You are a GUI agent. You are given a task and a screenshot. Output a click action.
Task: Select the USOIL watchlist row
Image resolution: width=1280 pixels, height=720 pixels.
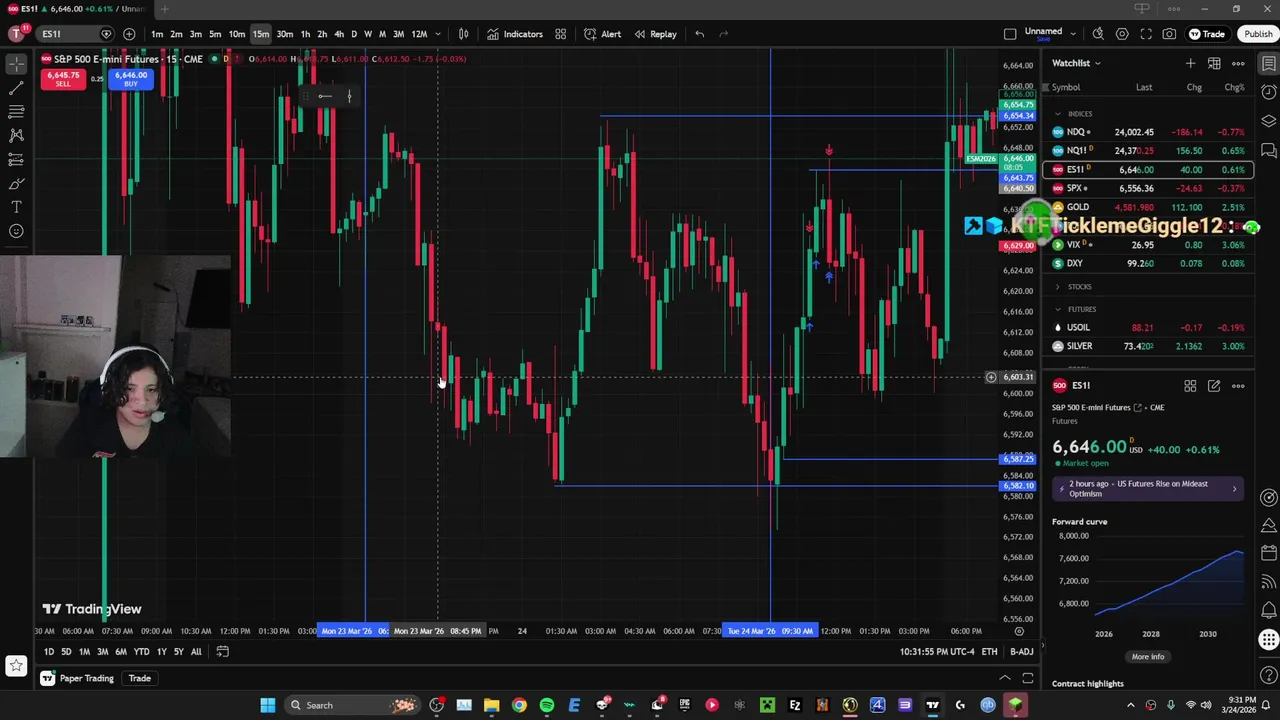tap(1147, 328)
